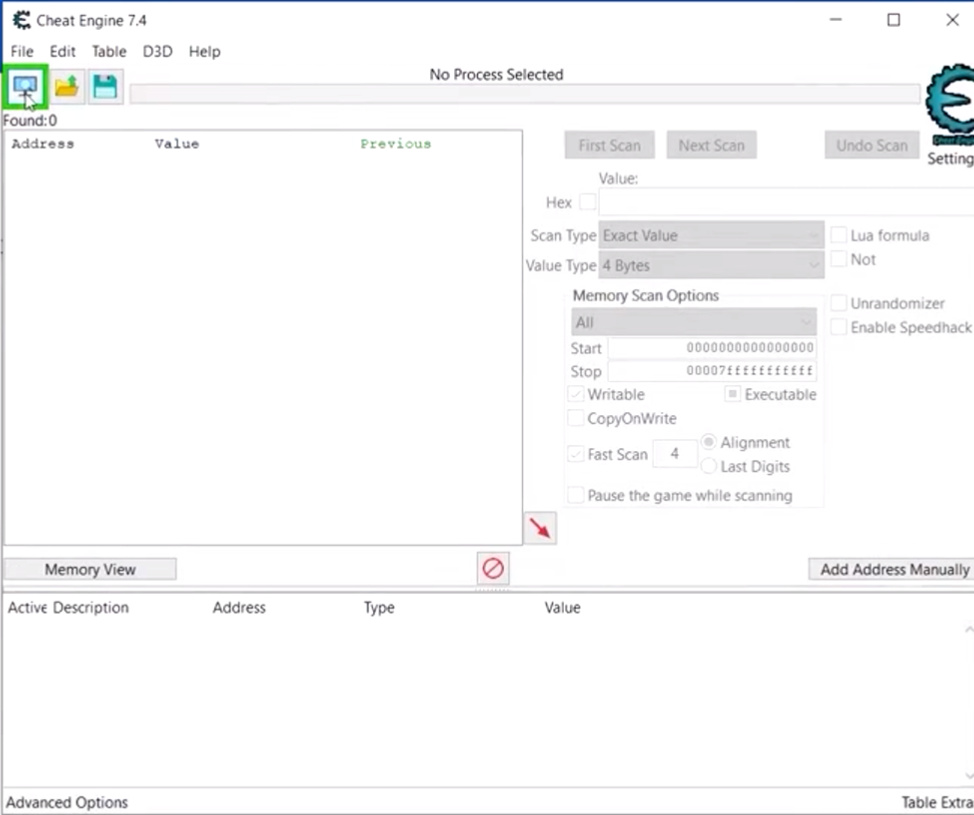Expand the memory region All dropdown

point(693,322)
